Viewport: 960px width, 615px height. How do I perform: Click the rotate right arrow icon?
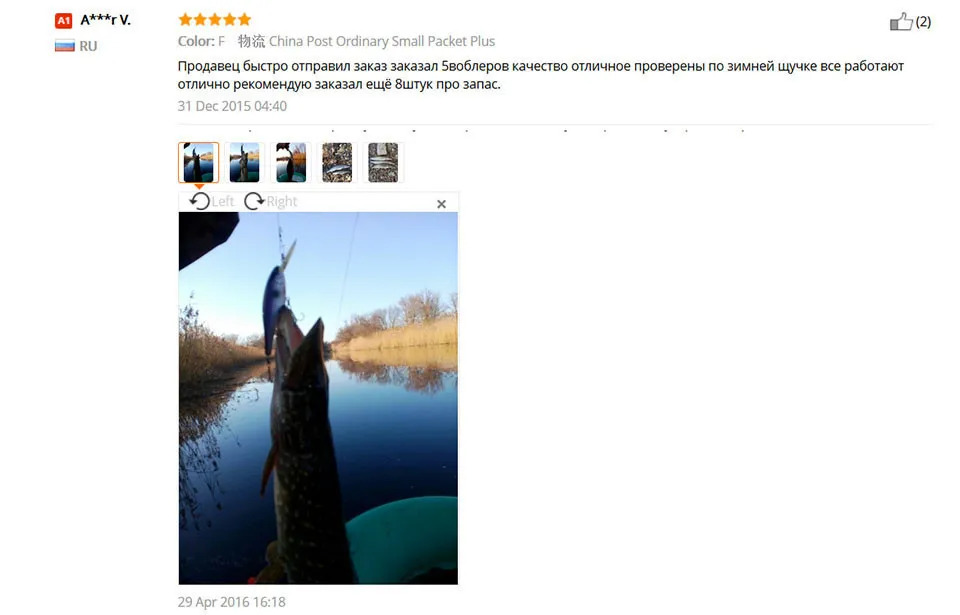(x=254, y=201)
